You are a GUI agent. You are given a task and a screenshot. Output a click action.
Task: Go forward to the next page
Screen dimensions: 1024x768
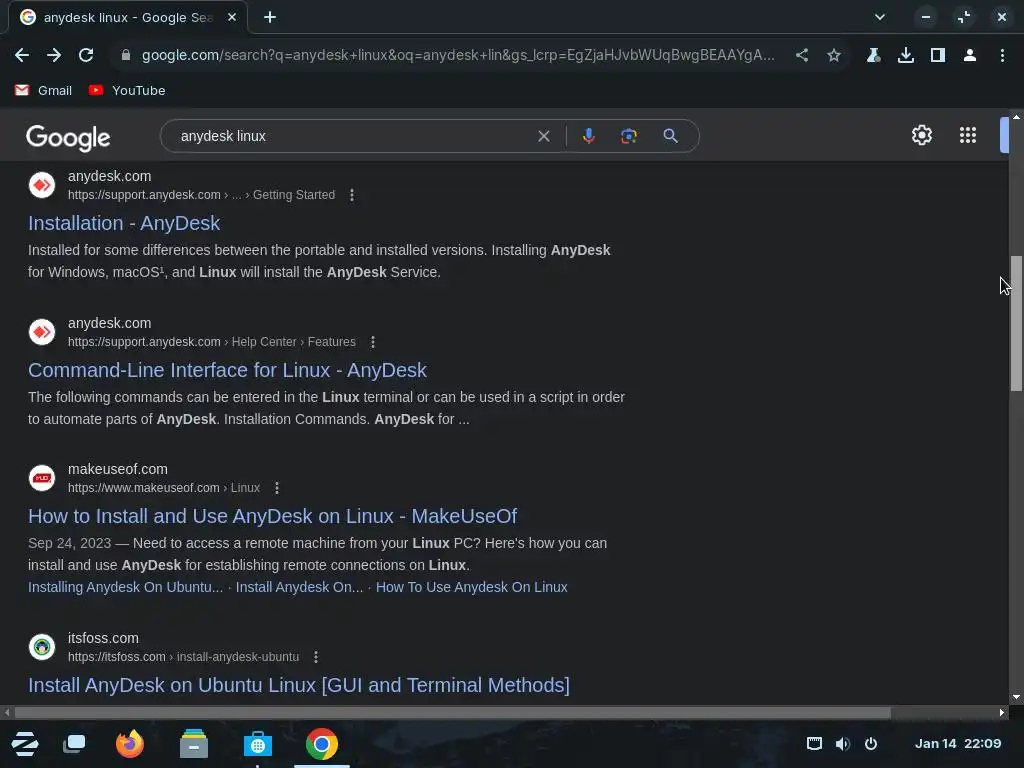[54, 56]
